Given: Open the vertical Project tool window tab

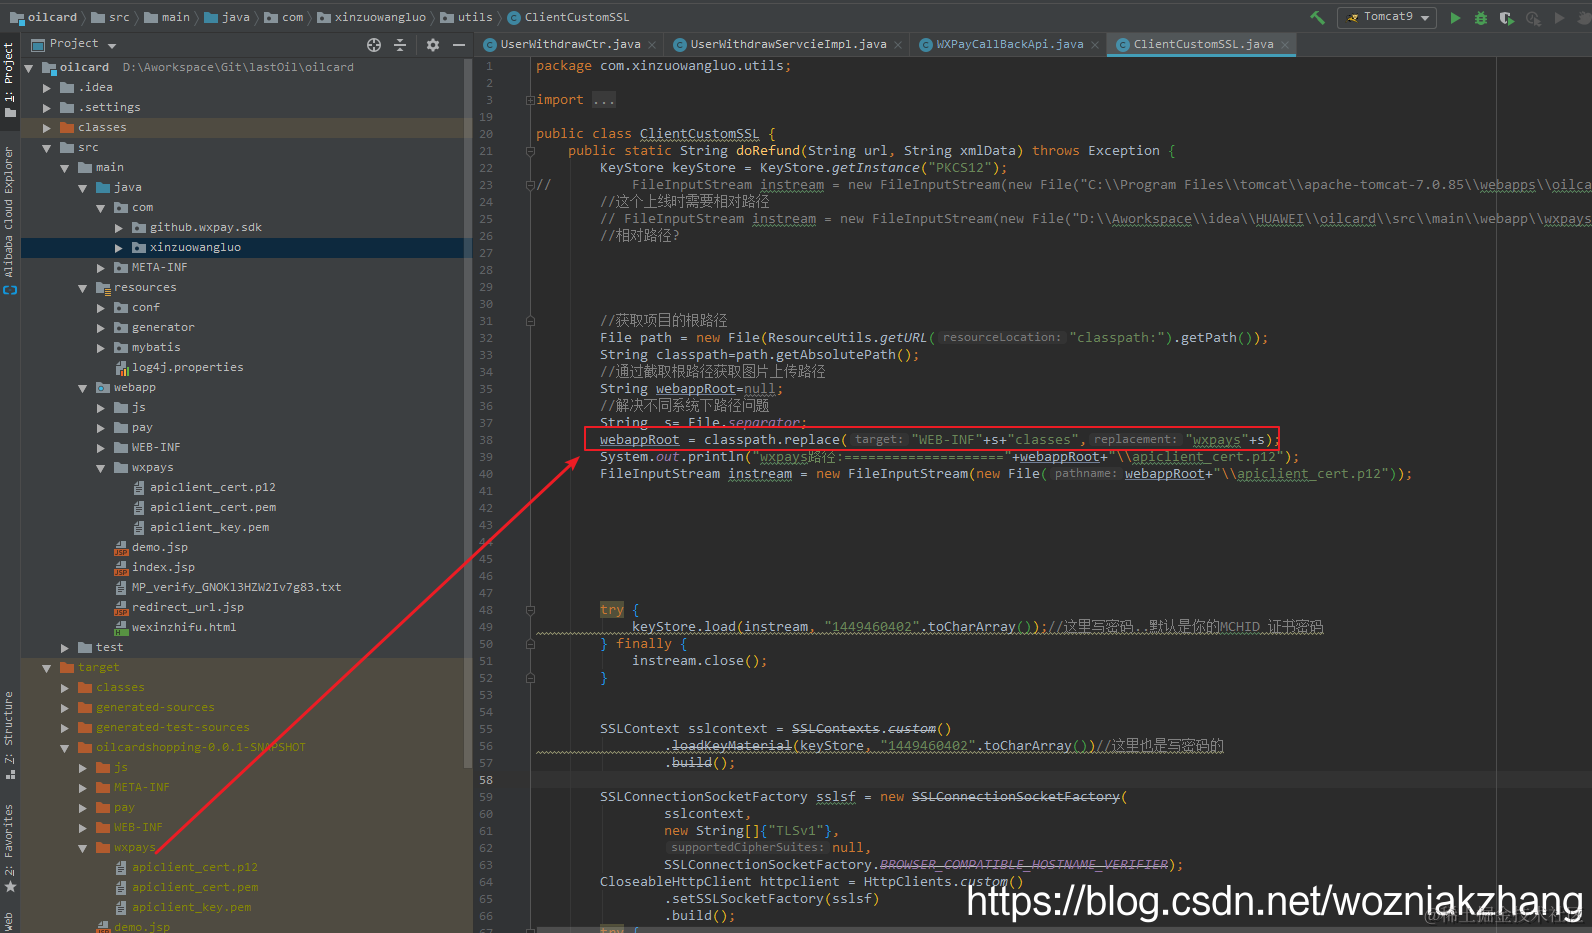Looking at the screenshot, I should tap(9, 79).
